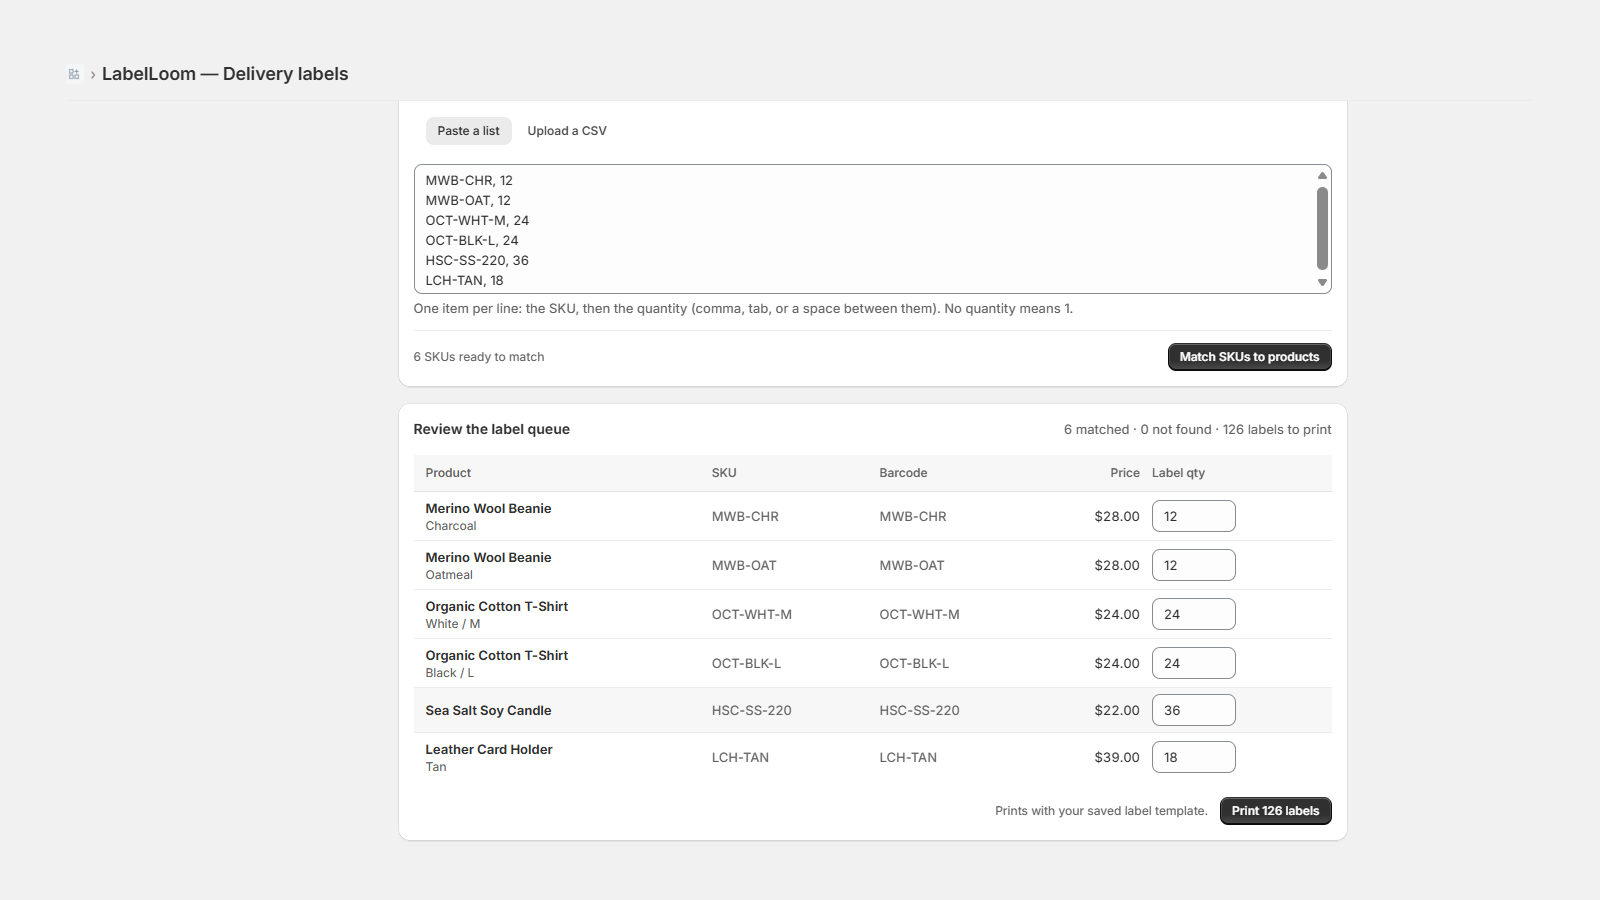Click the textarea scroll up arrow

pos(1322,176)
